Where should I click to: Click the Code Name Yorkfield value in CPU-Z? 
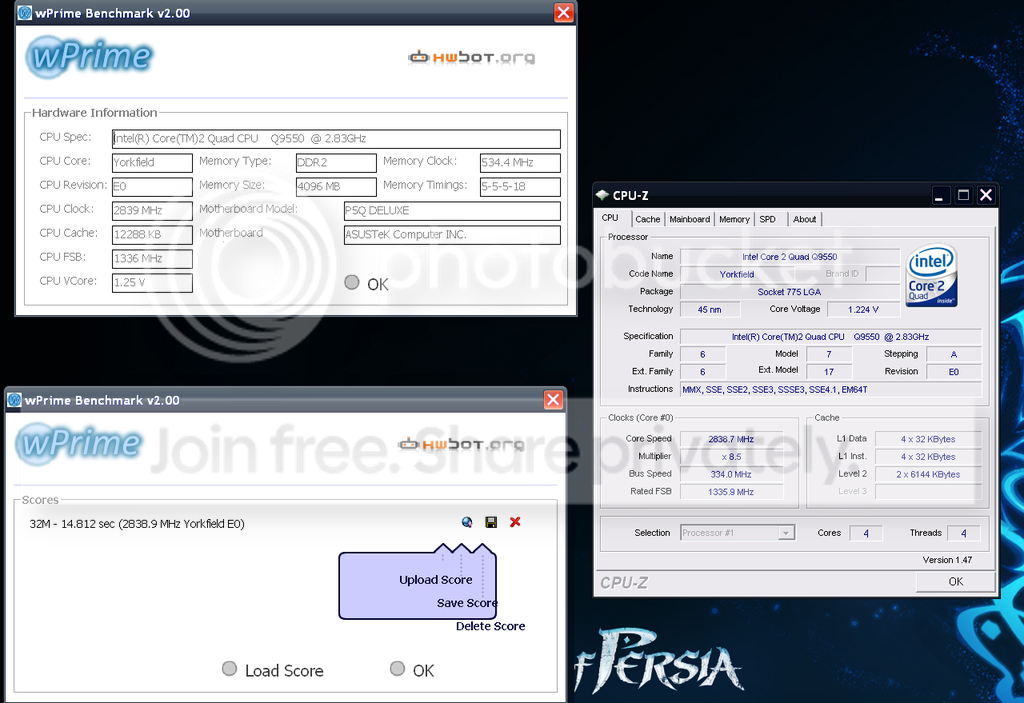[737, 274]
